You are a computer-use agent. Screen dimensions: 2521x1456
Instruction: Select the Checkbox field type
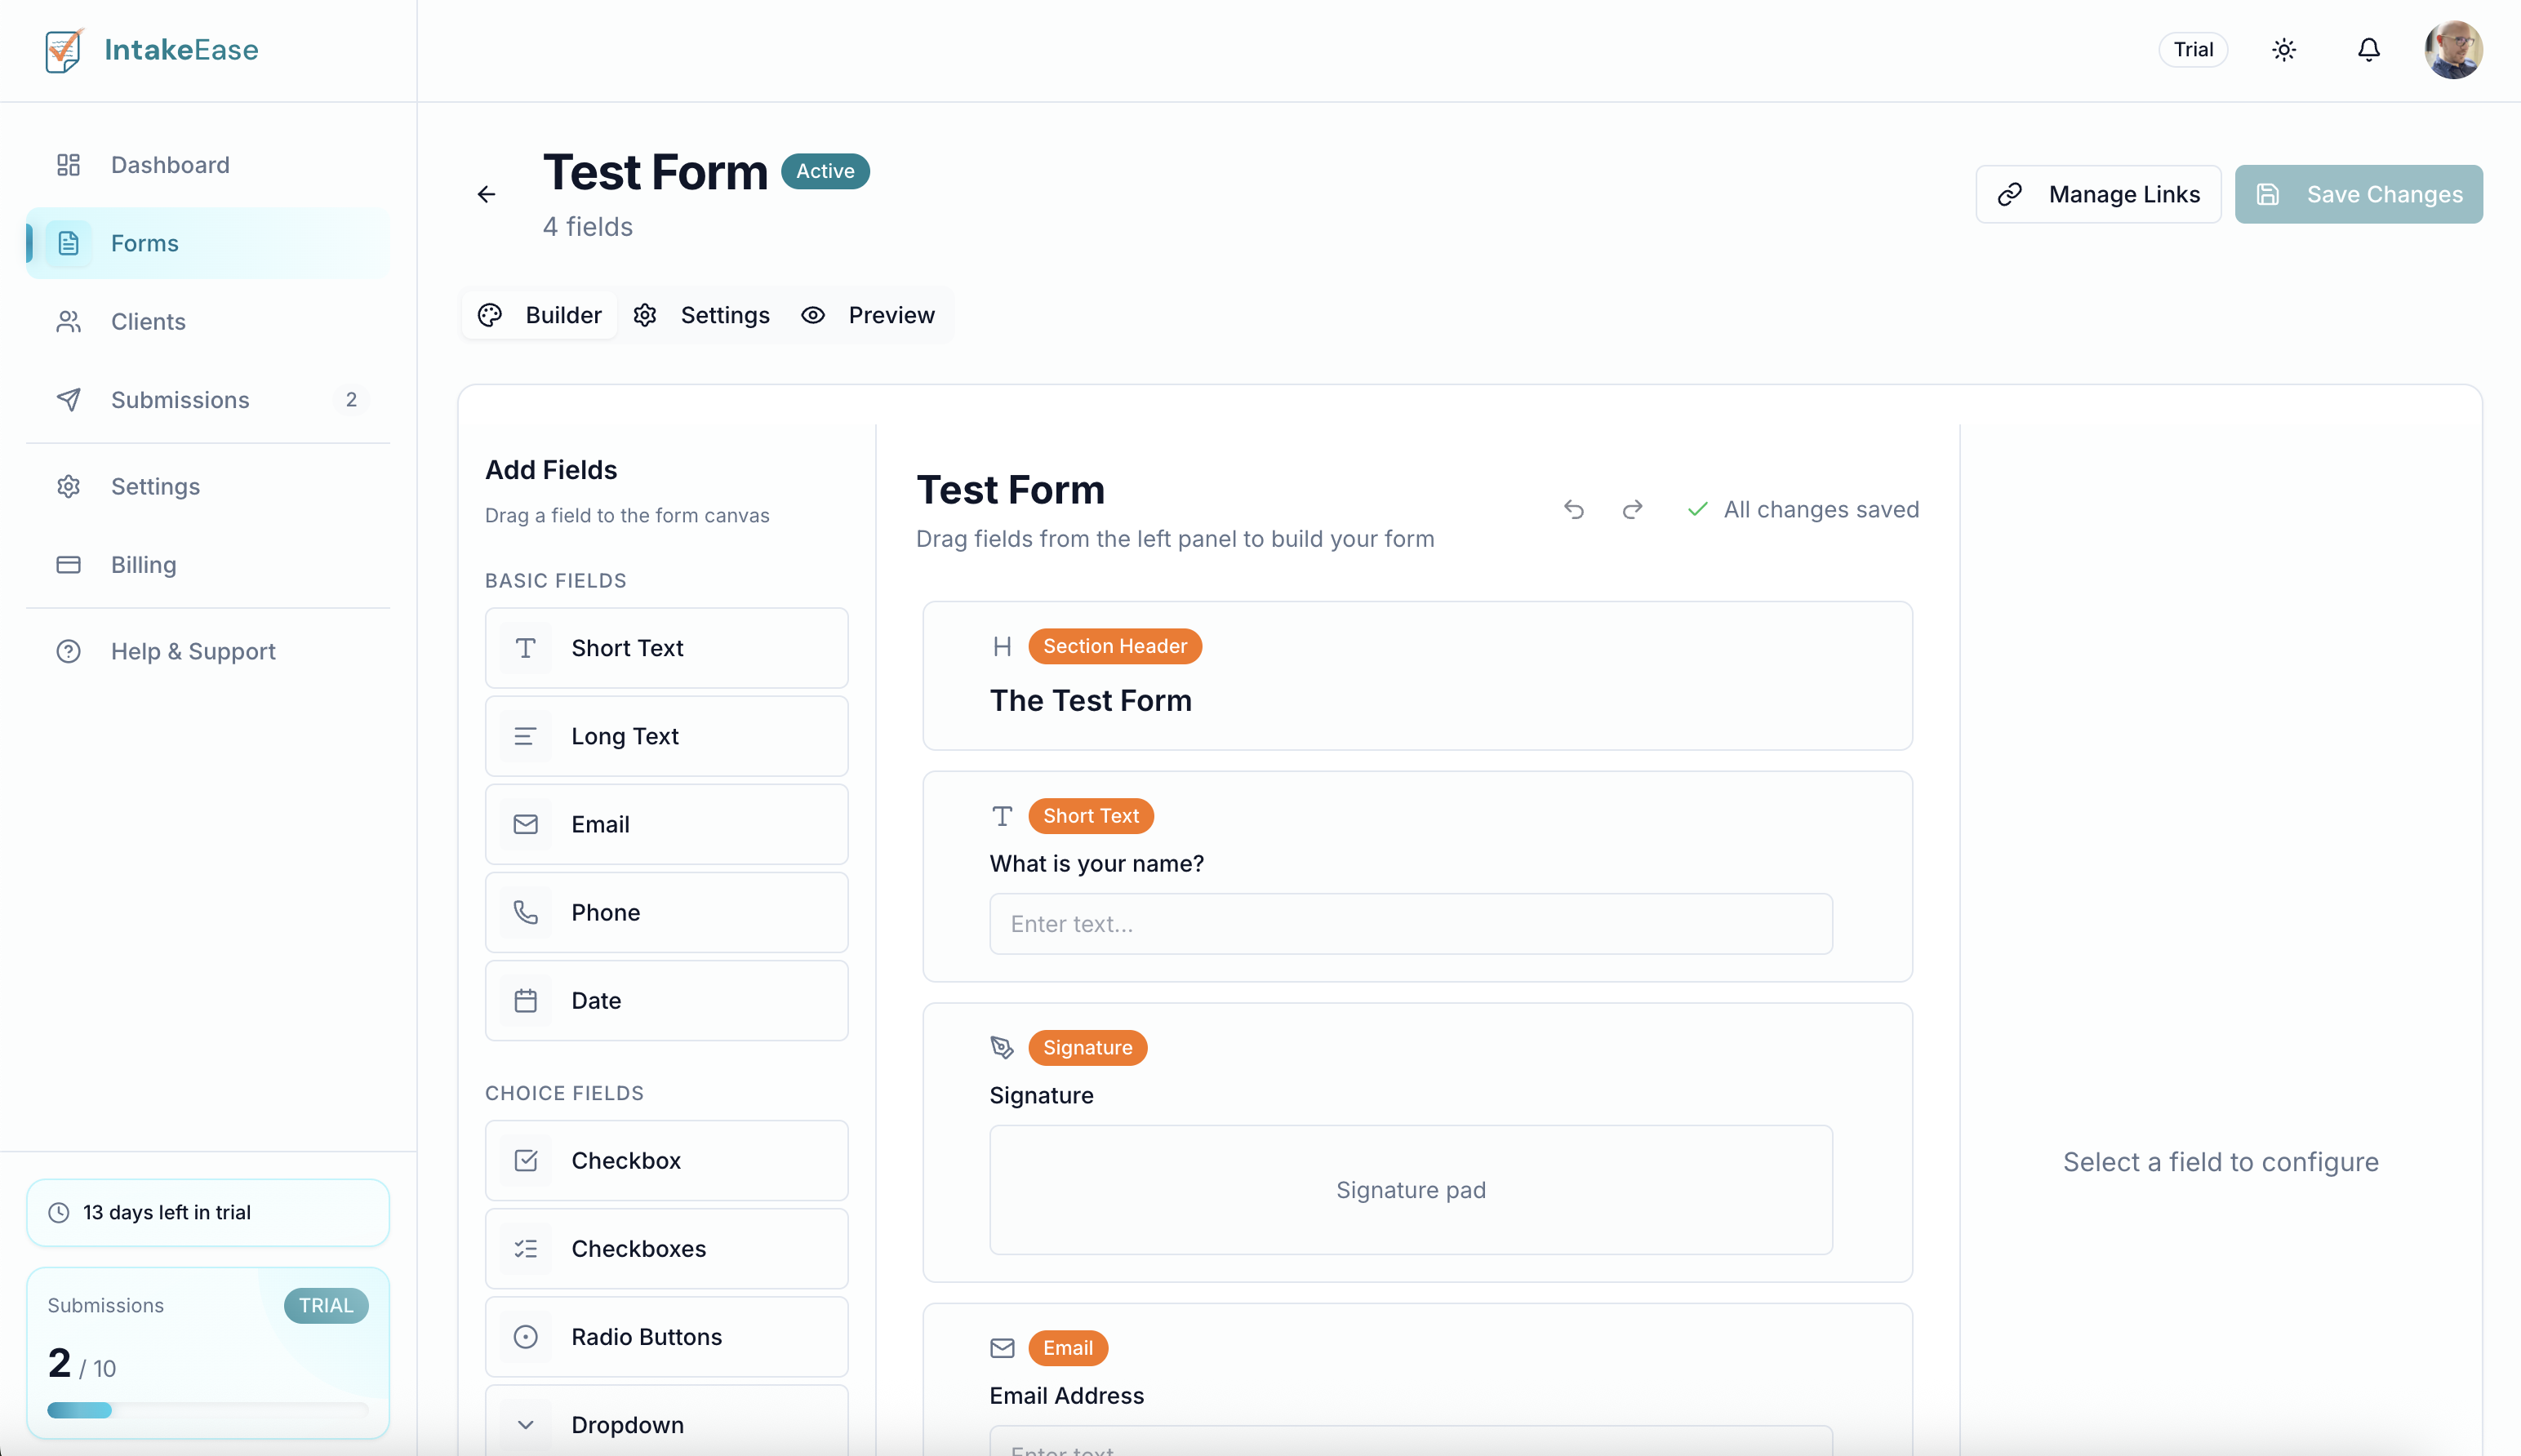tap(666, 1160)
